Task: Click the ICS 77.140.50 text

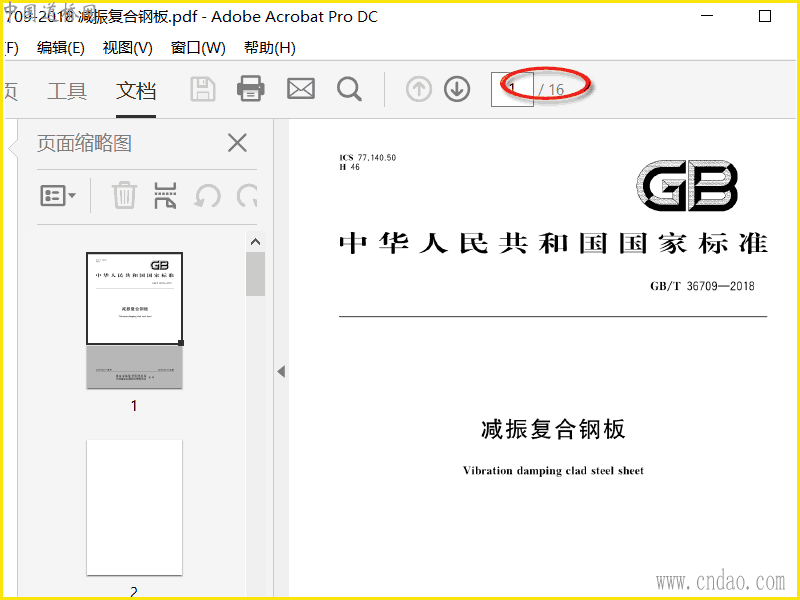Action: 367,158
